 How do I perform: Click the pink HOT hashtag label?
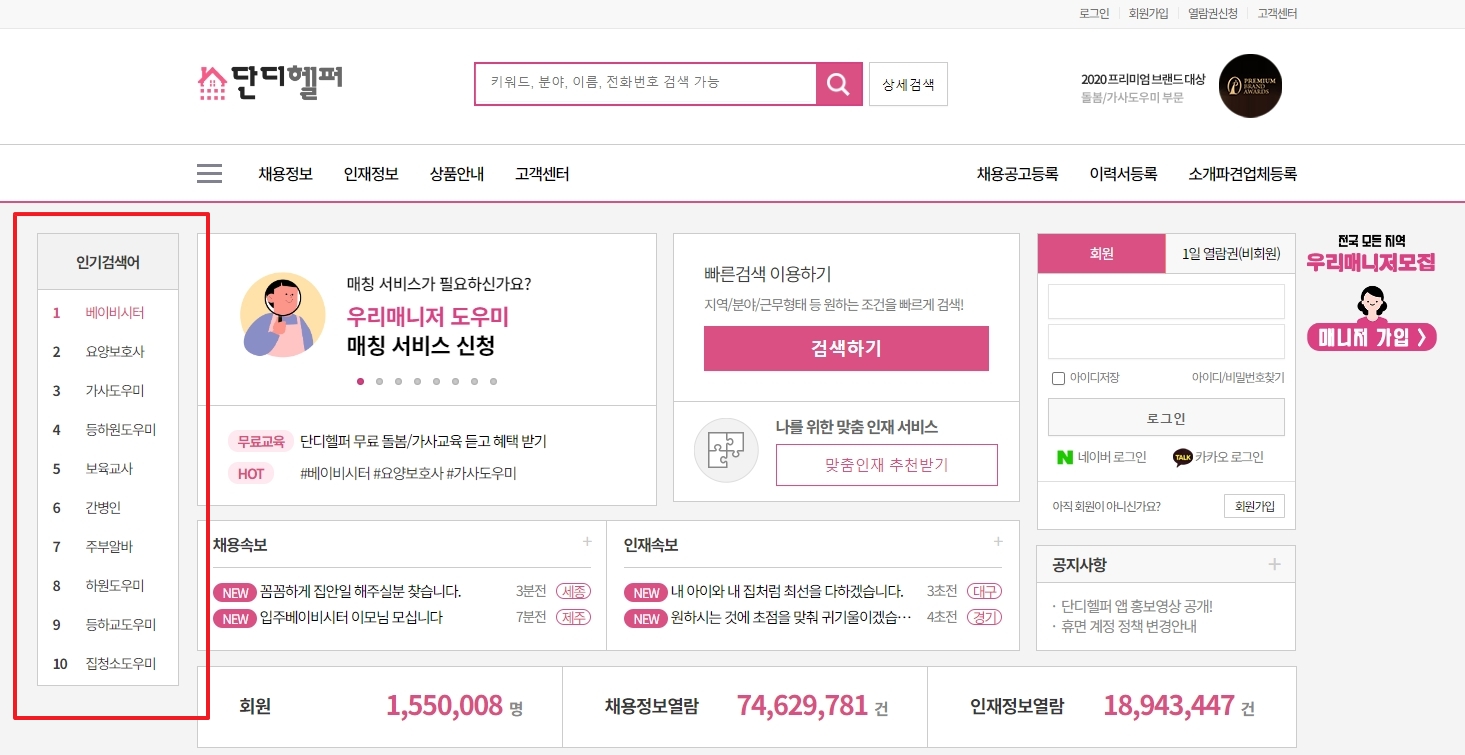click(250, 473)
